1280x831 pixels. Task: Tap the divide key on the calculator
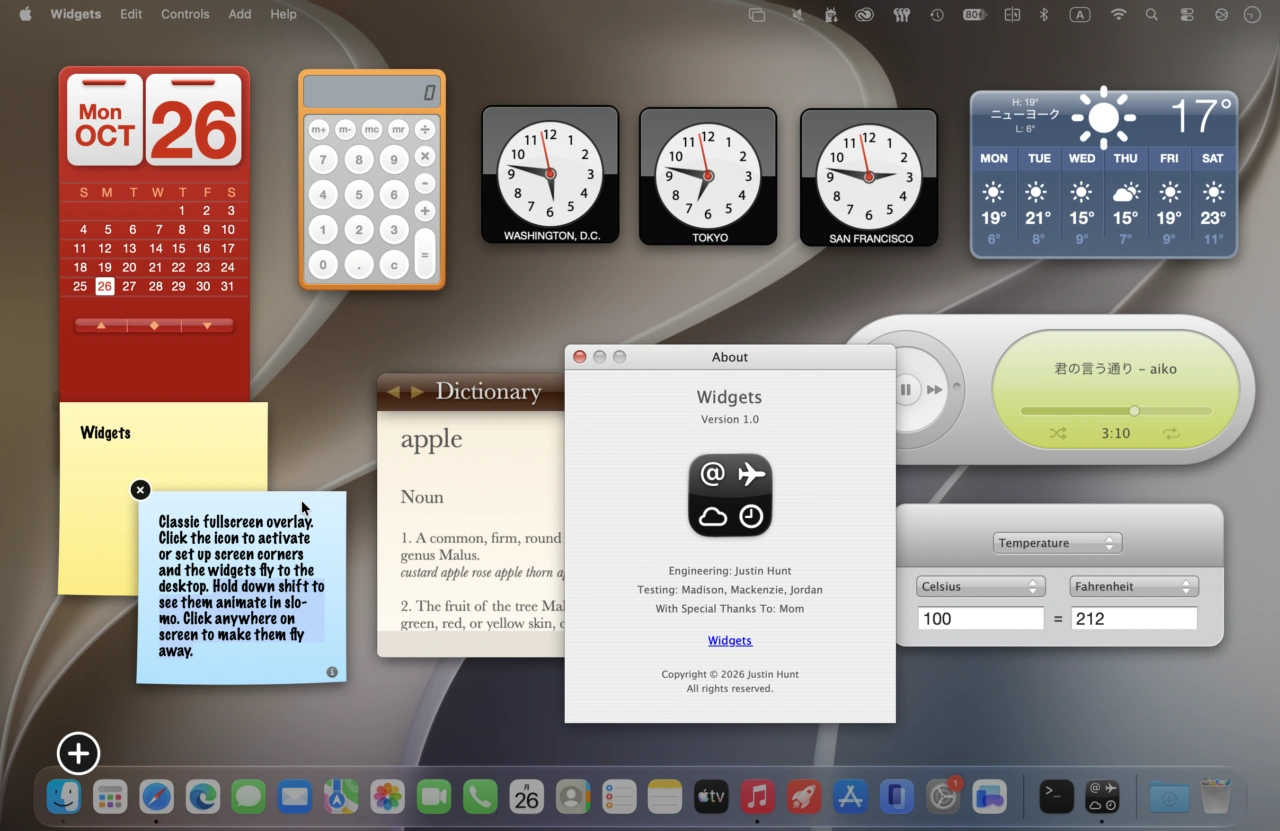[425, 129]
